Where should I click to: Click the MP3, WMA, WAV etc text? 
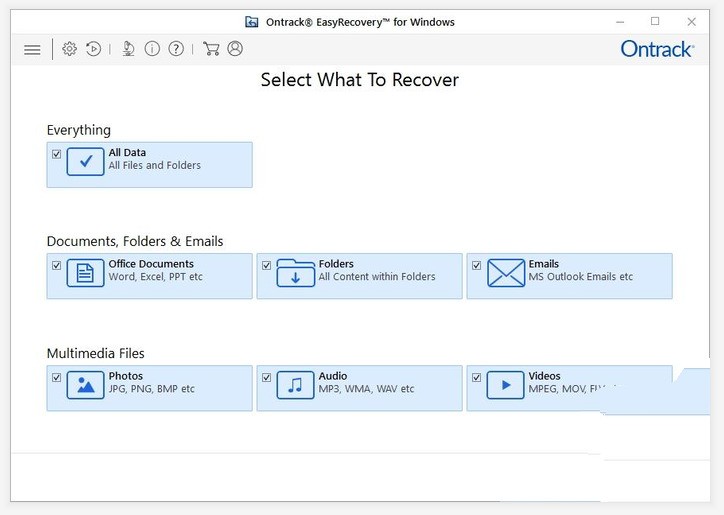tap(366, 389)
